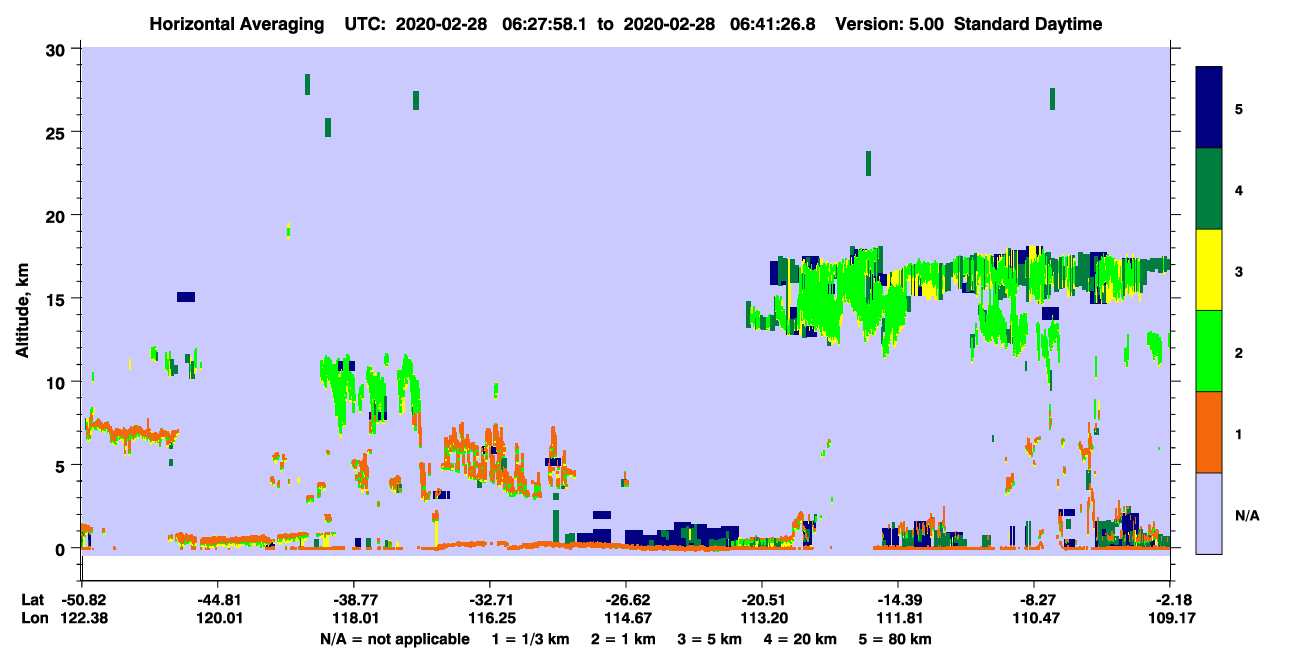Click the longitude value 122.38
Screen dimensions: 1300x667
click(82, 618)
